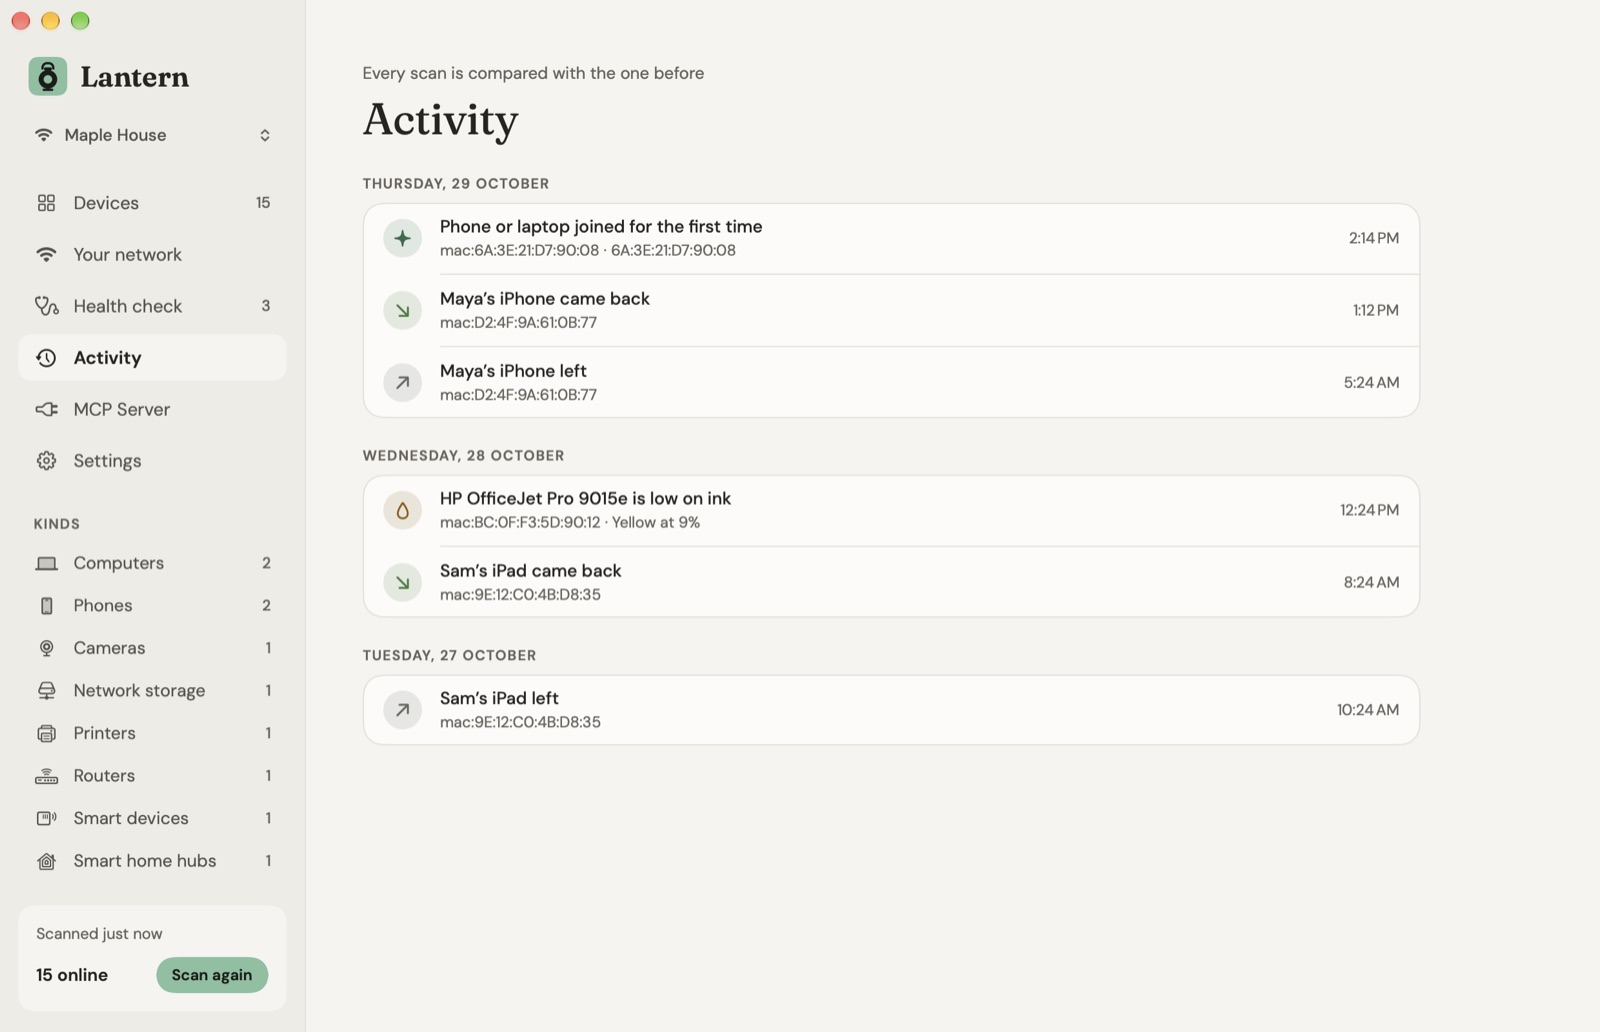Viewport: 1600px width, 1032px height.
Task: Click the Smart home hubs icon
Action: click(46, 861)
